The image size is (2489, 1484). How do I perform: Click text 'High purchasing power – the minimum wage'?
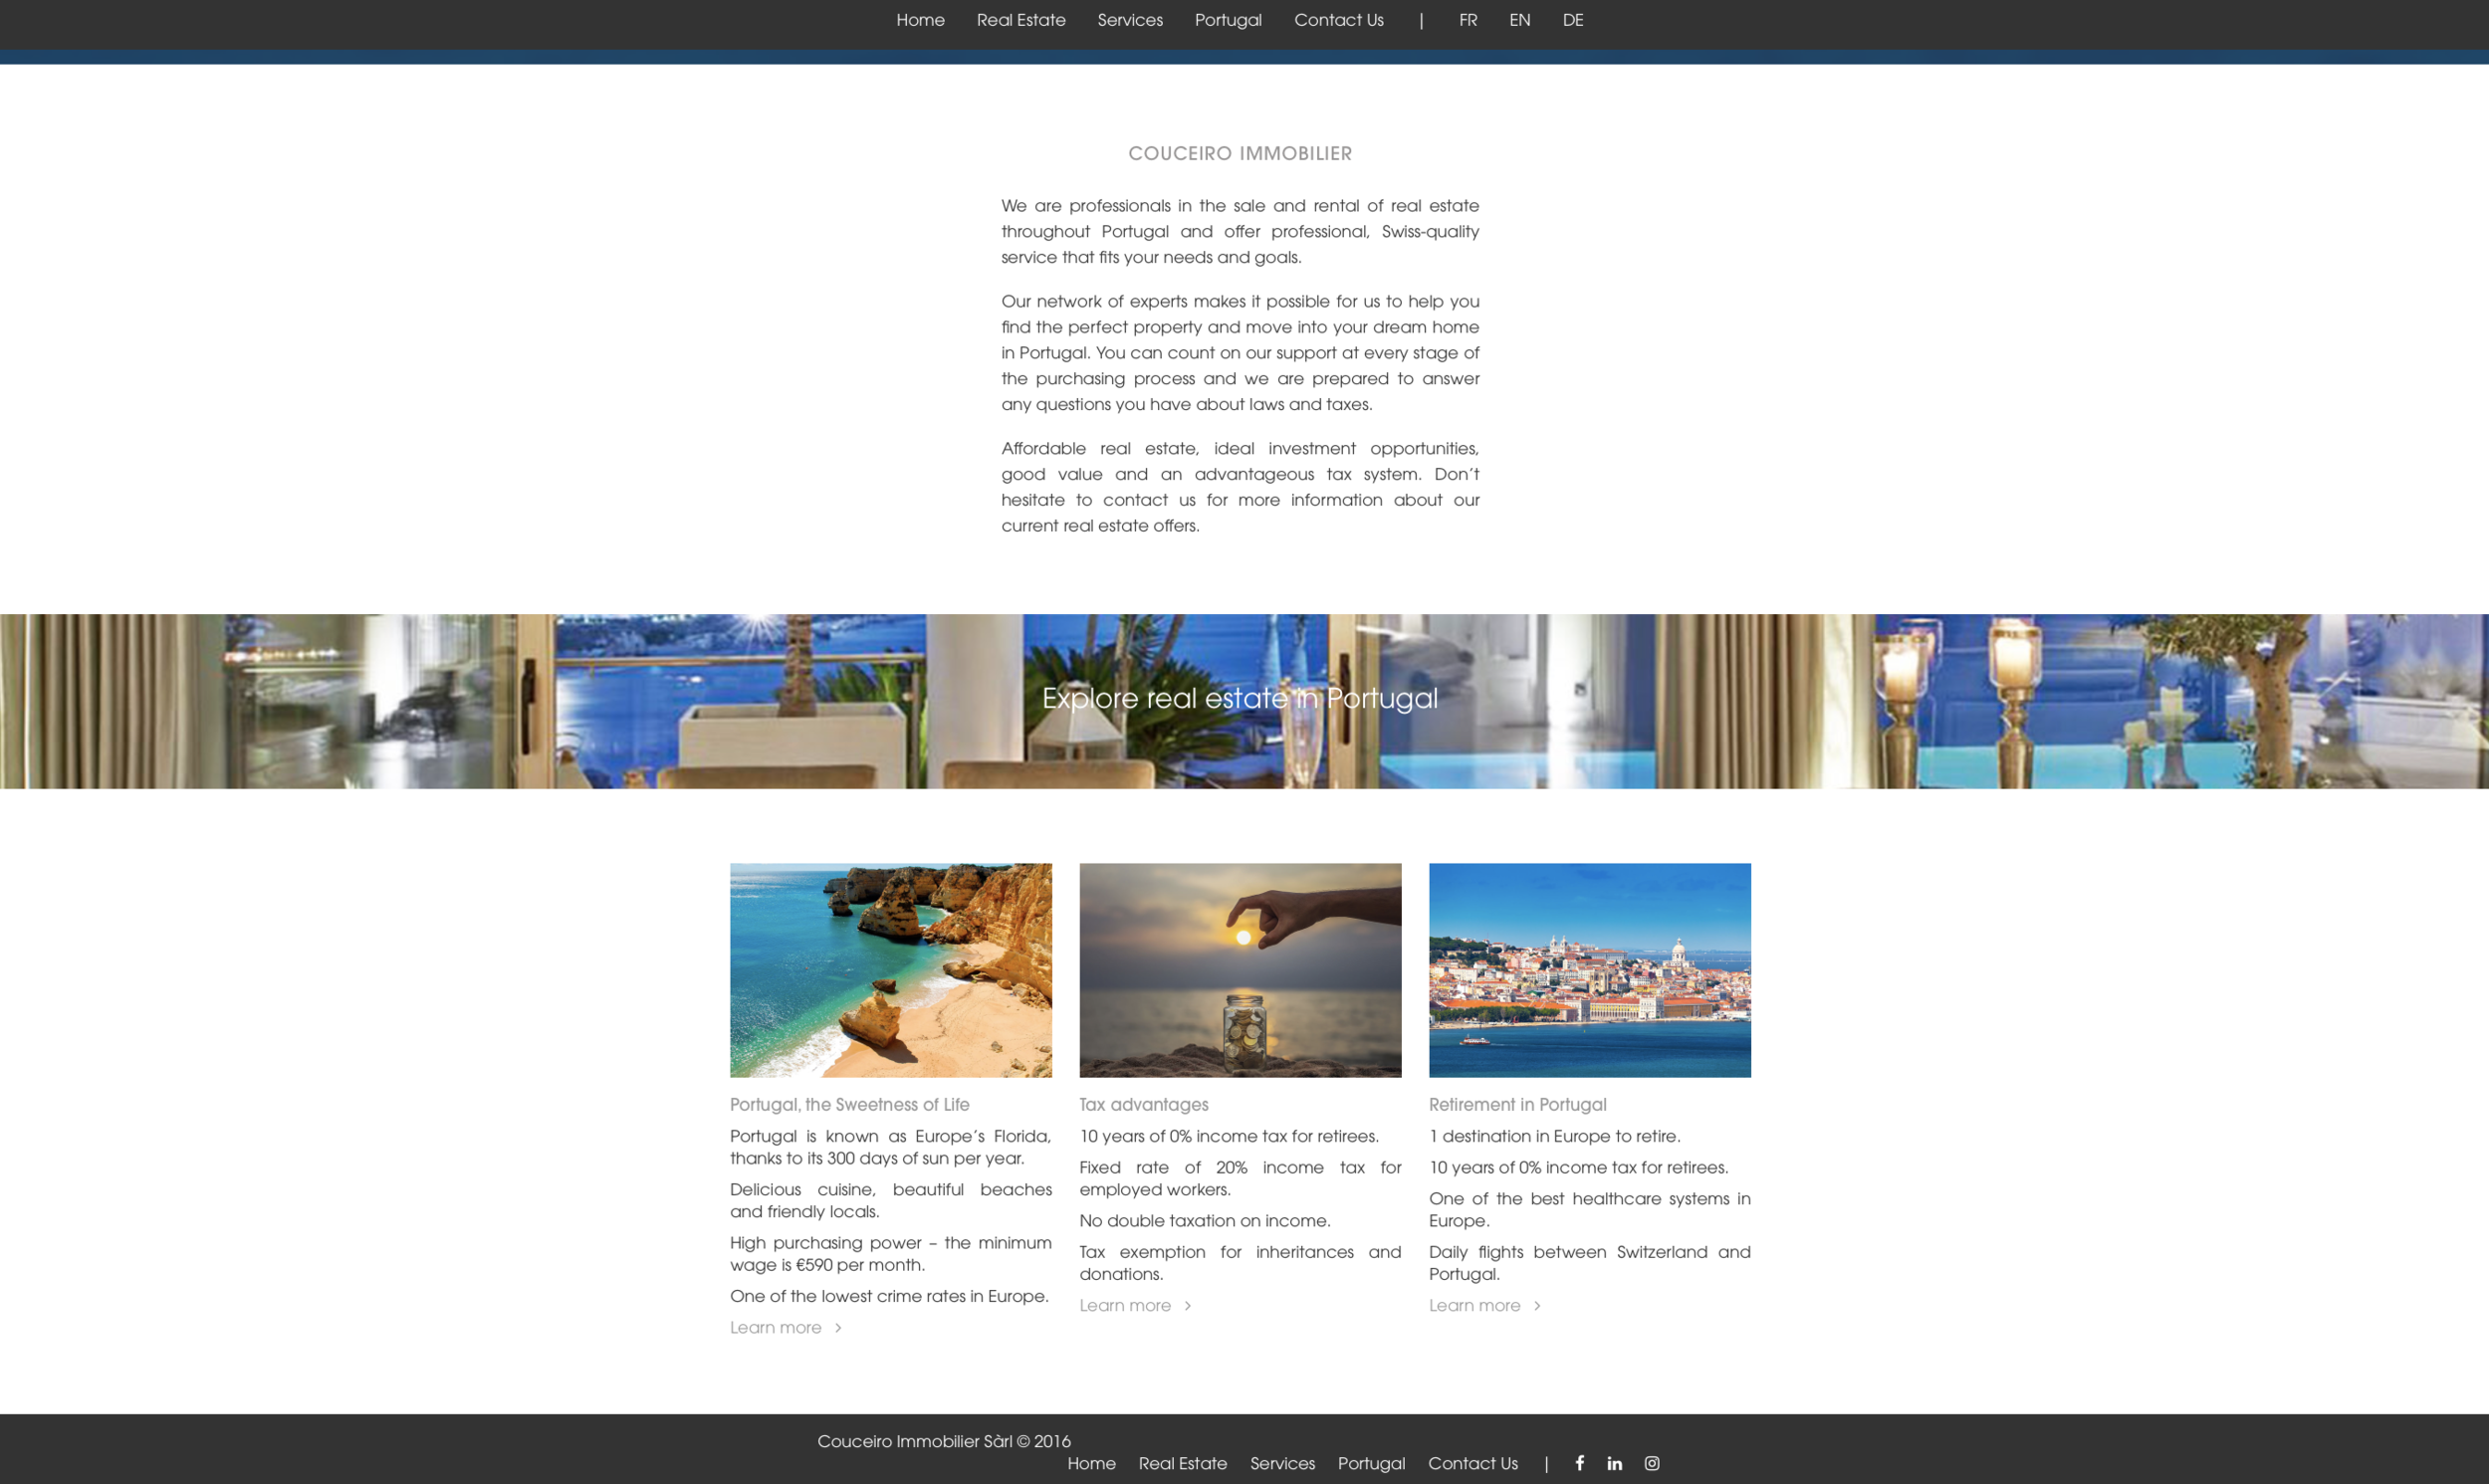coord(891,1253)
